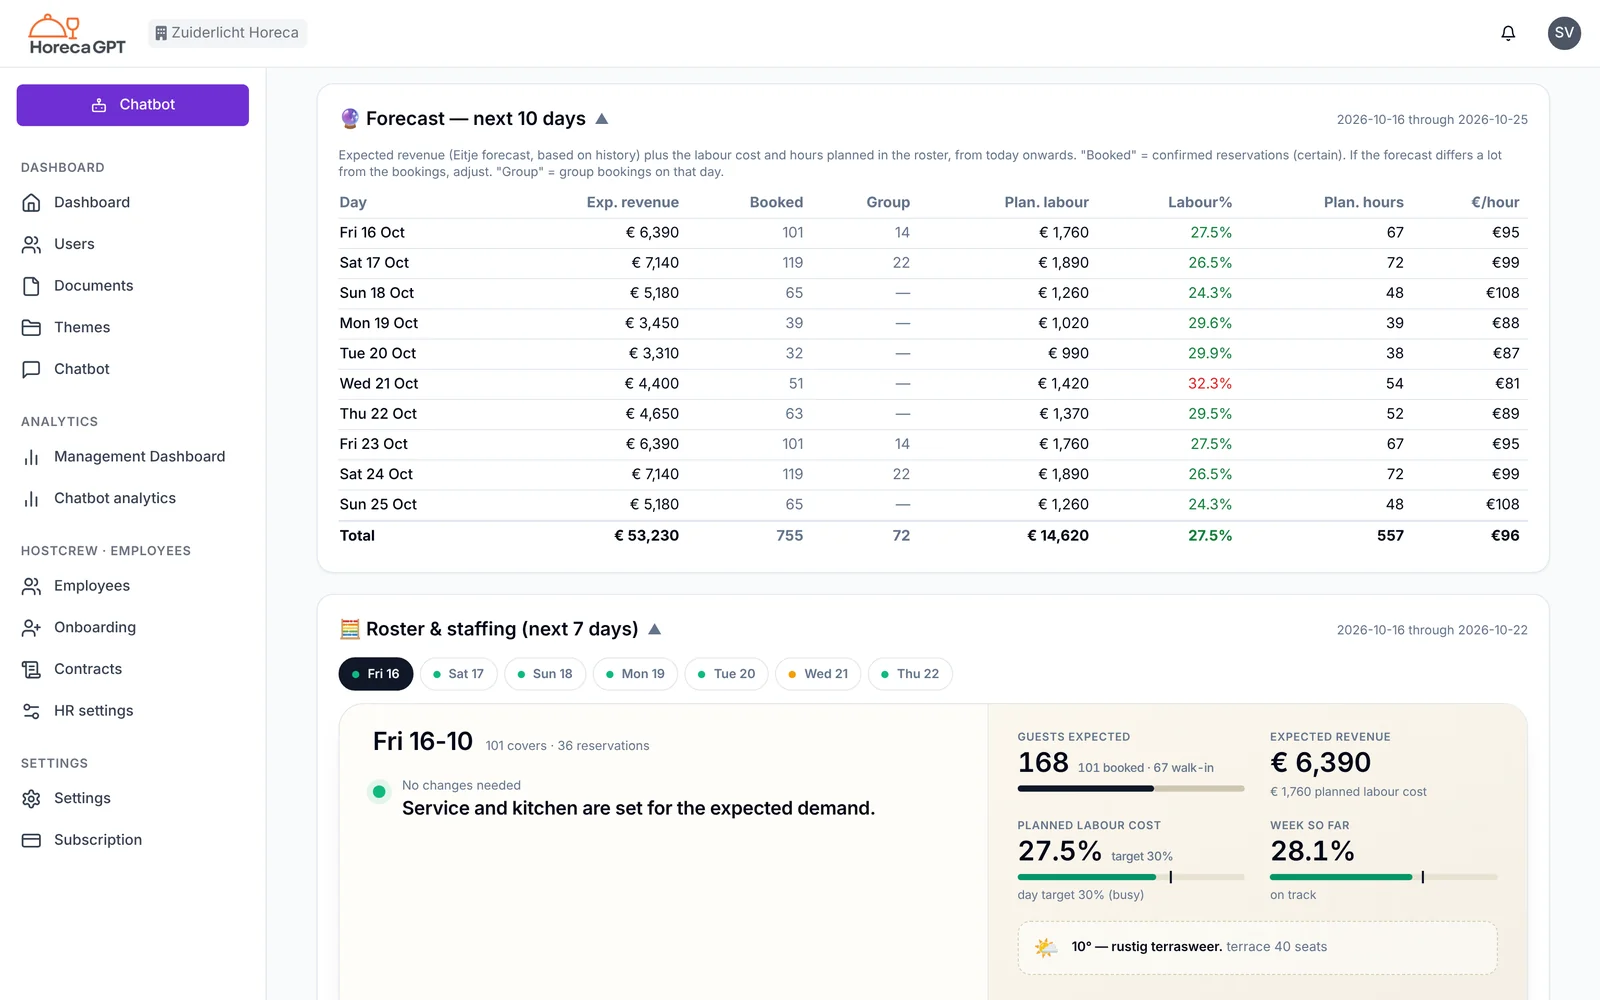Click the Chatbot analytics chart icon

click(31, 498)
